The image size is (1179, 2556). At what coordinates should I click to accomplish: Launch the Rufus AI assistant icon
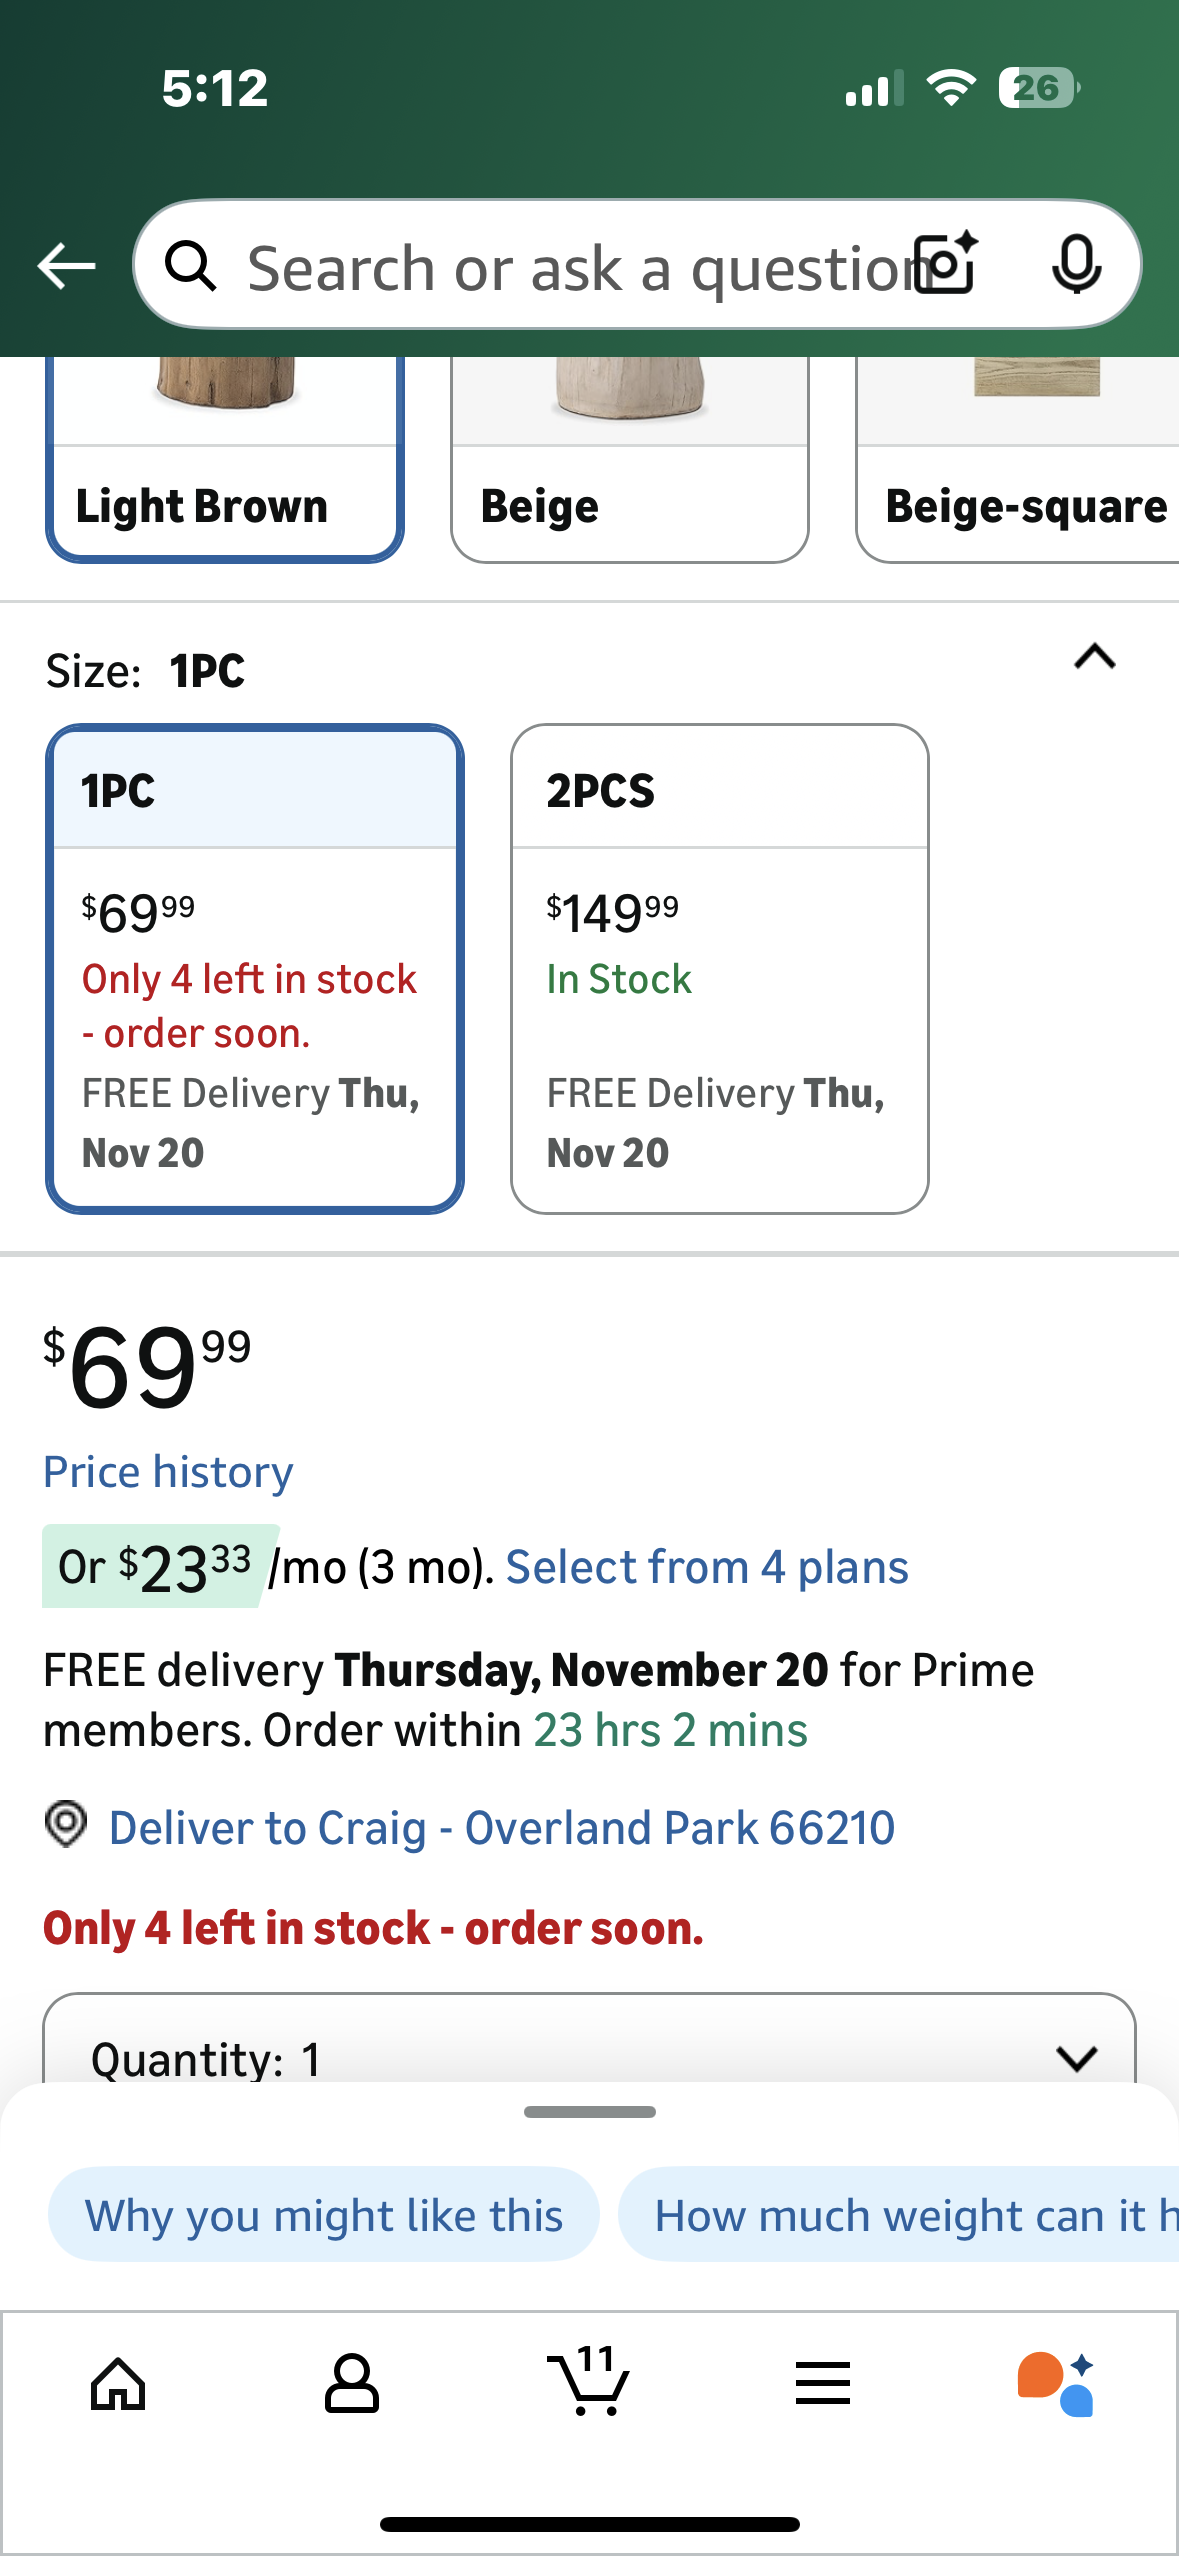(x=1056, y=2384)
